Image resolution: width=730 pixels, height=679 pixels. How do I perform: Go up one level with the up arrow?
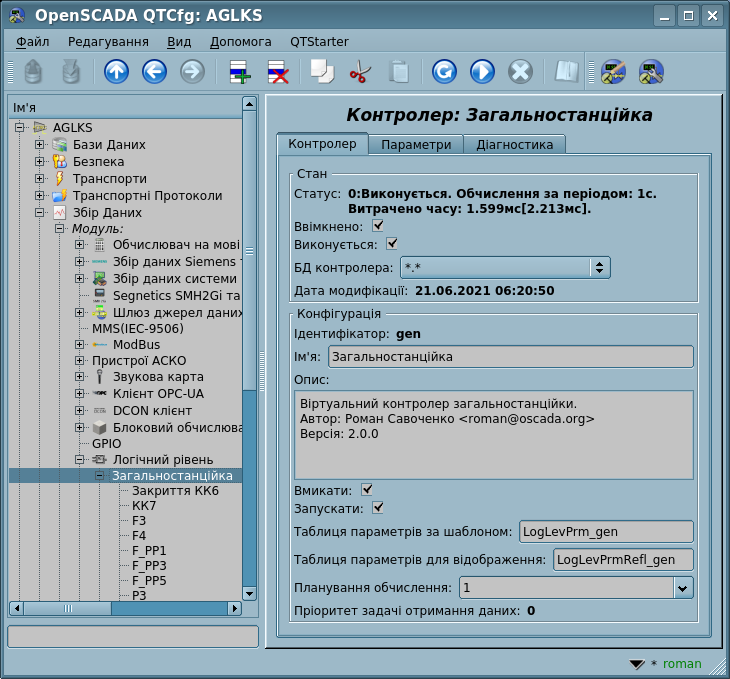pos(116,72)
